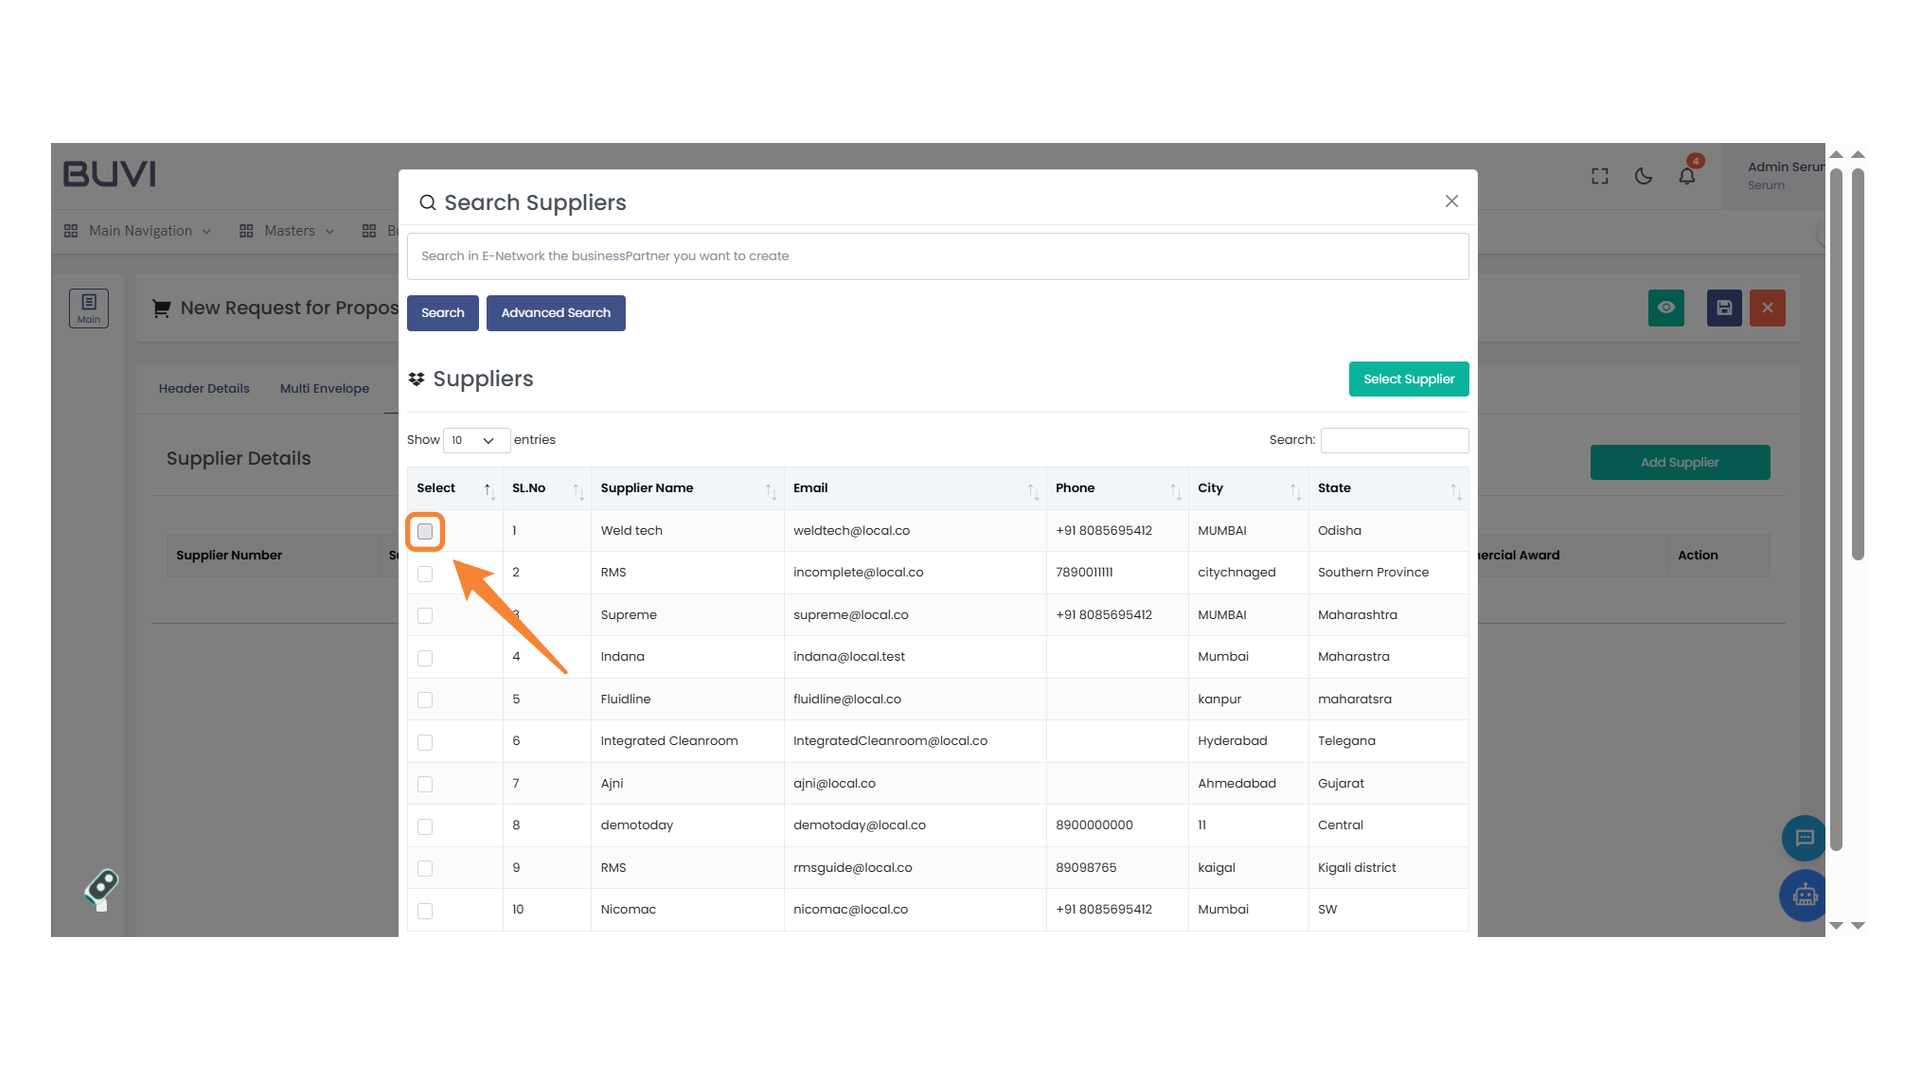The height and width of the screenshot is (1080, 1920).
Task: Select the checkbox next to Nicomac
Action: tap(424, 911)
